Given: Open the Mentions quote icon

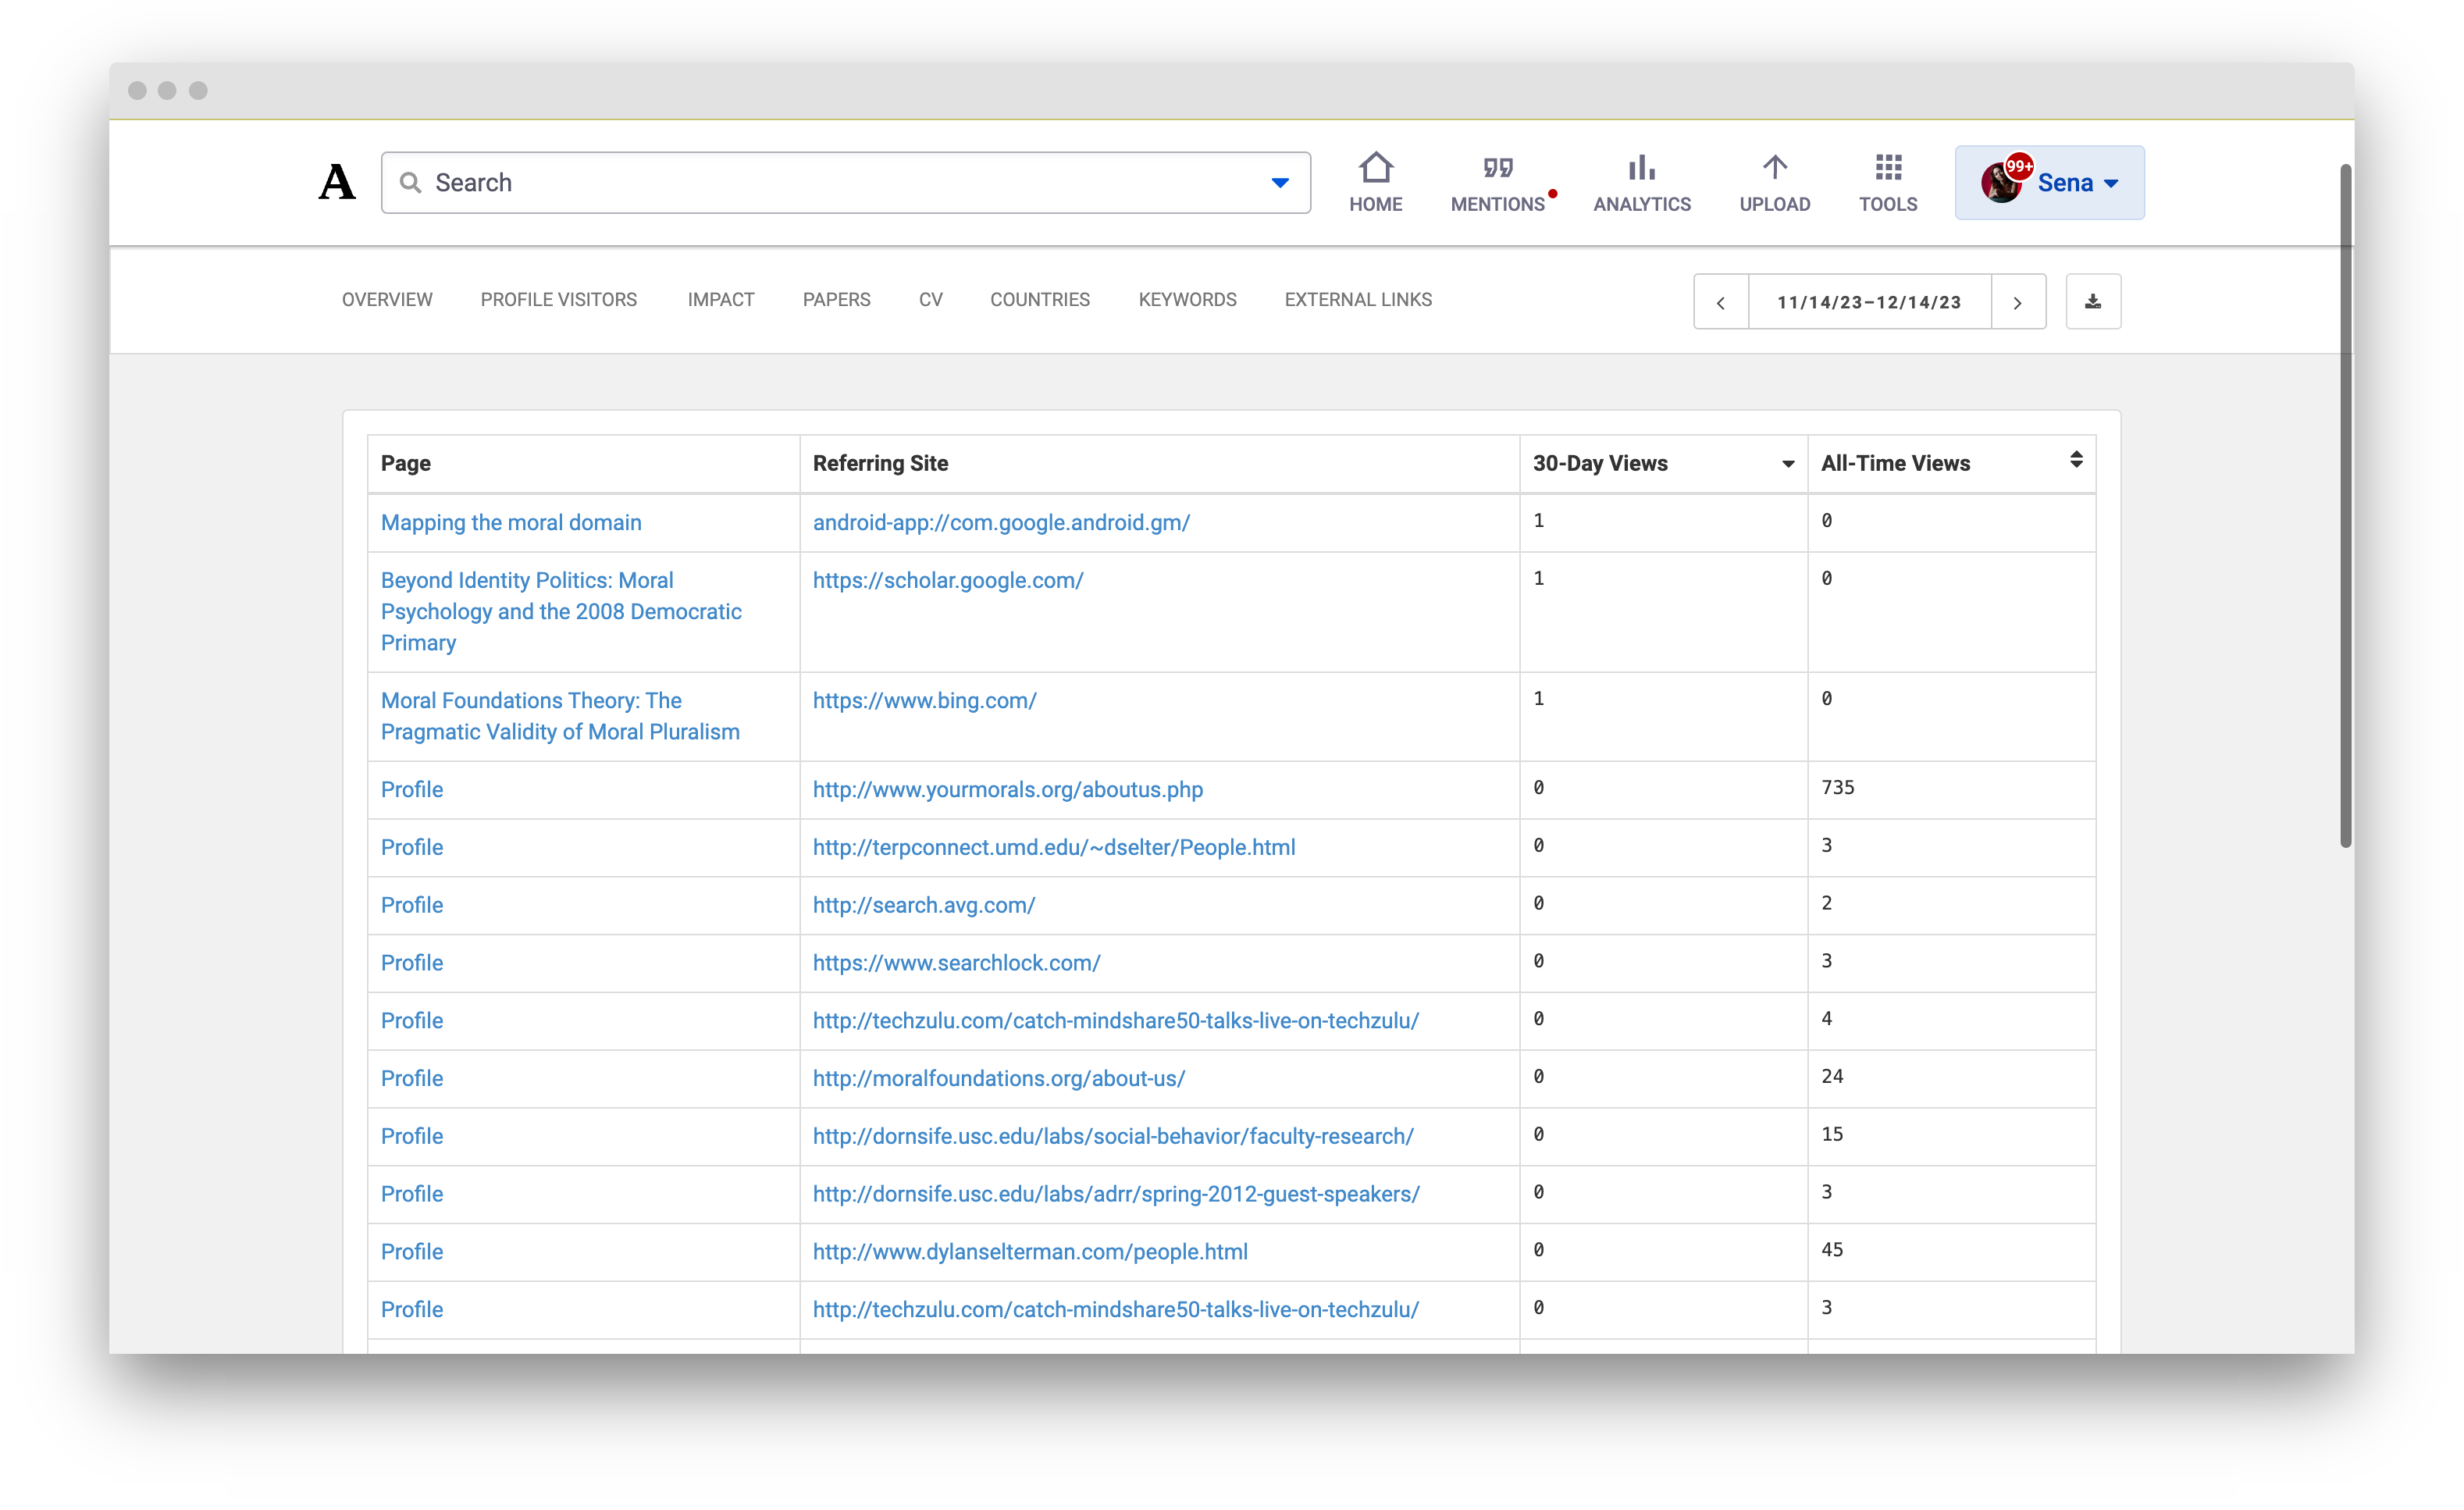Looking at the screenshot, I should point(1497,167).
